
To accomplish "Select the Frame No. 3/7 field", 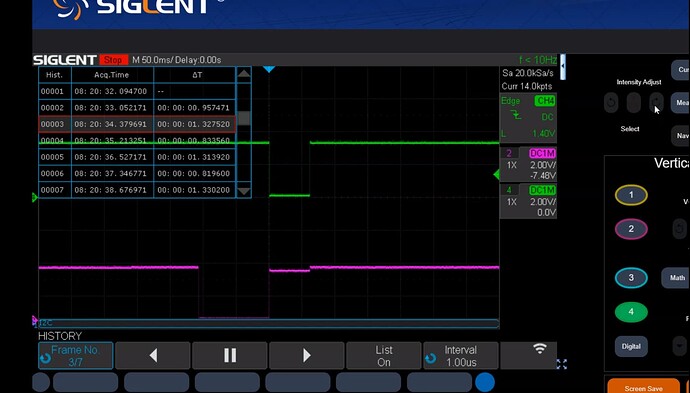I will click(x=76, y=356).
